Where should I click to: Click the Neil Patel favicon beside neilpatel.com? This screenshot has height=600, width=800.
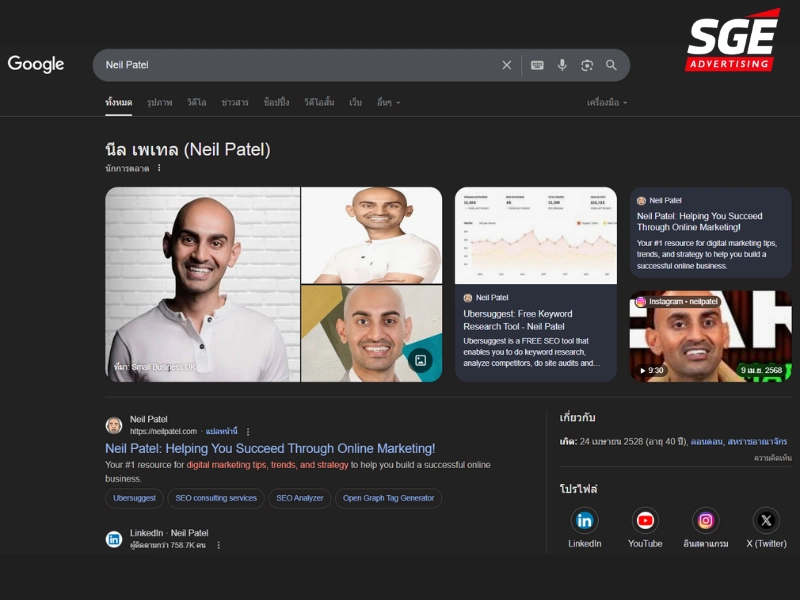coord(114,425)
